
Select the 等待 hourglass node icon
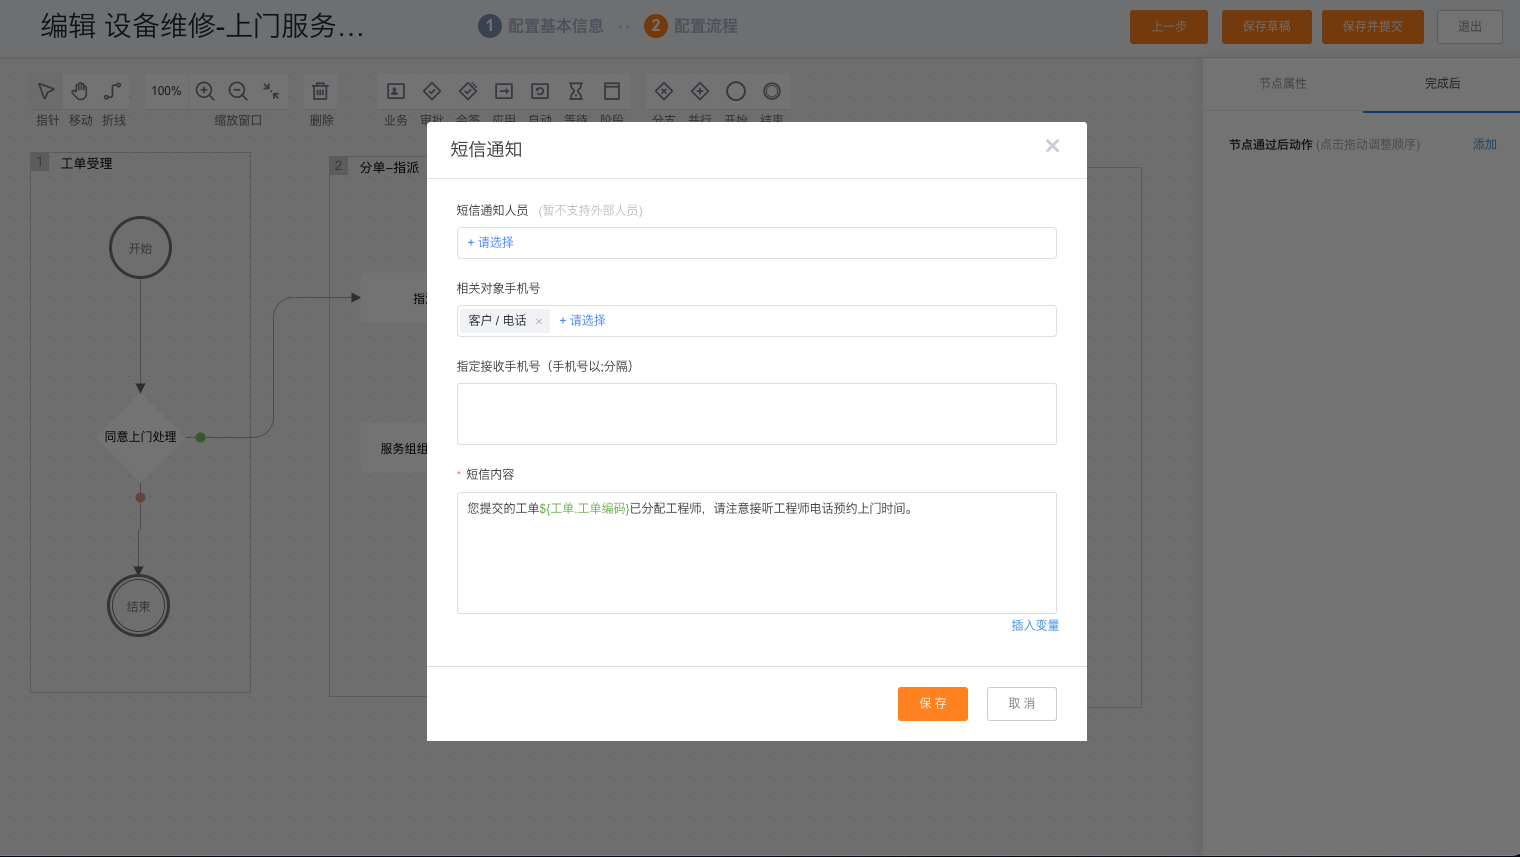(576, 91)
